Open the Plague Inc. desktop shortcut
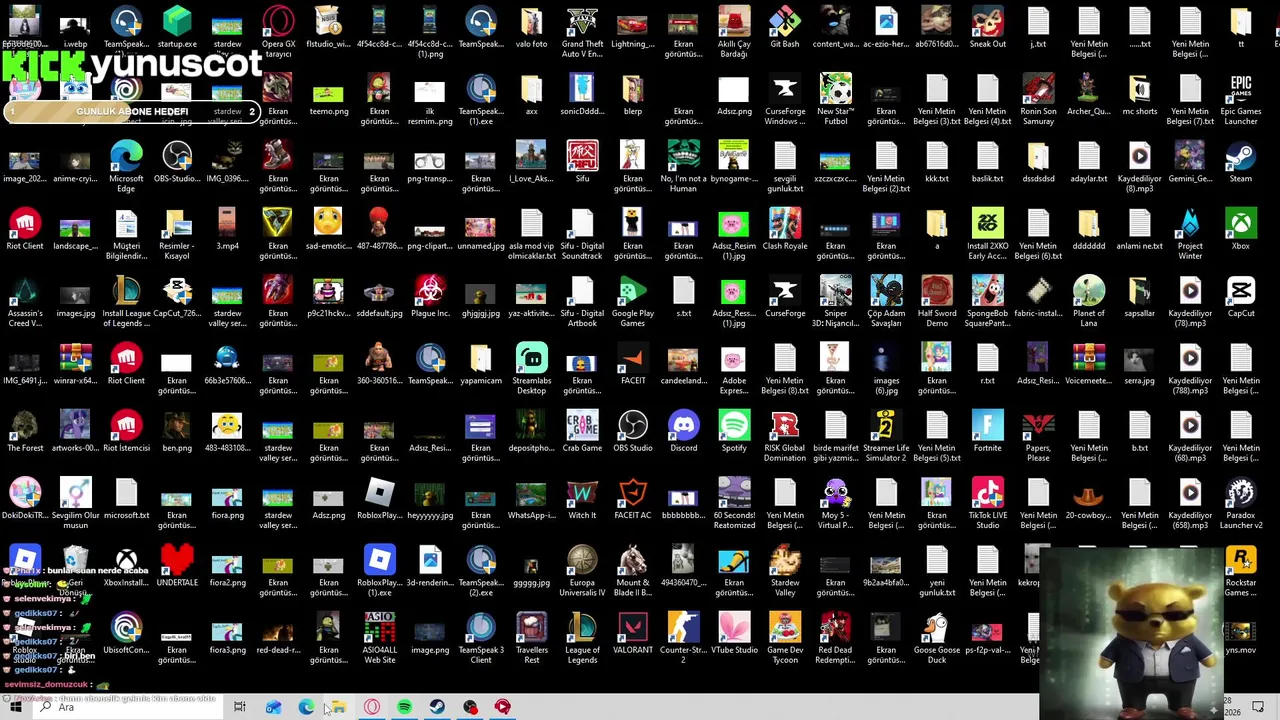Image resolution: width=1280 pixels, height=720 pixels. pos(430,296)
